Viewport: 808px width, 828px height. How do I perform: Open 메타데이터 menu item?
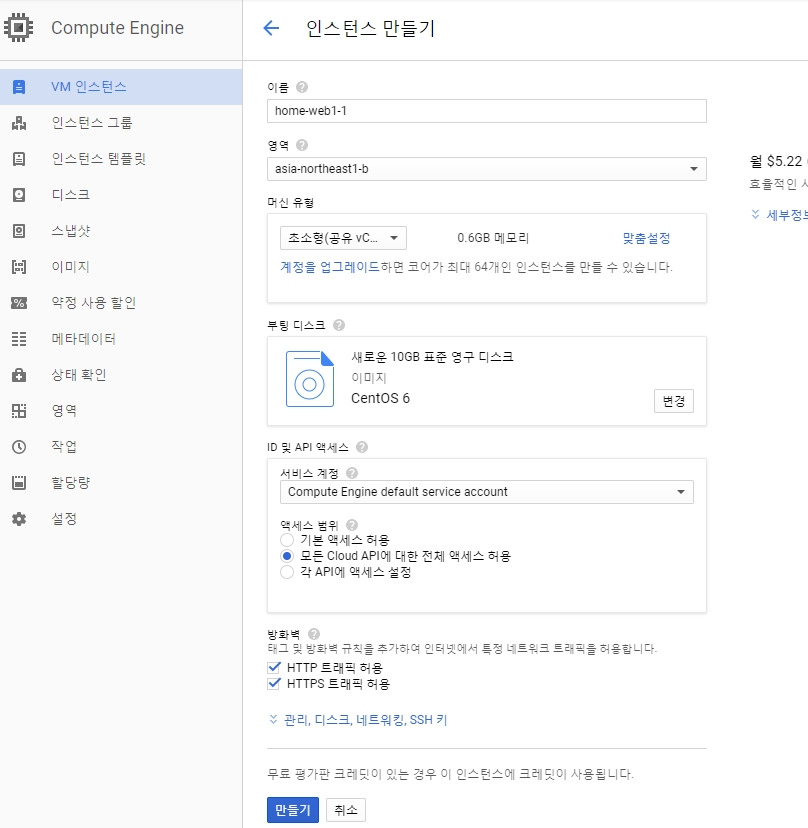click(x=121, y=338)
